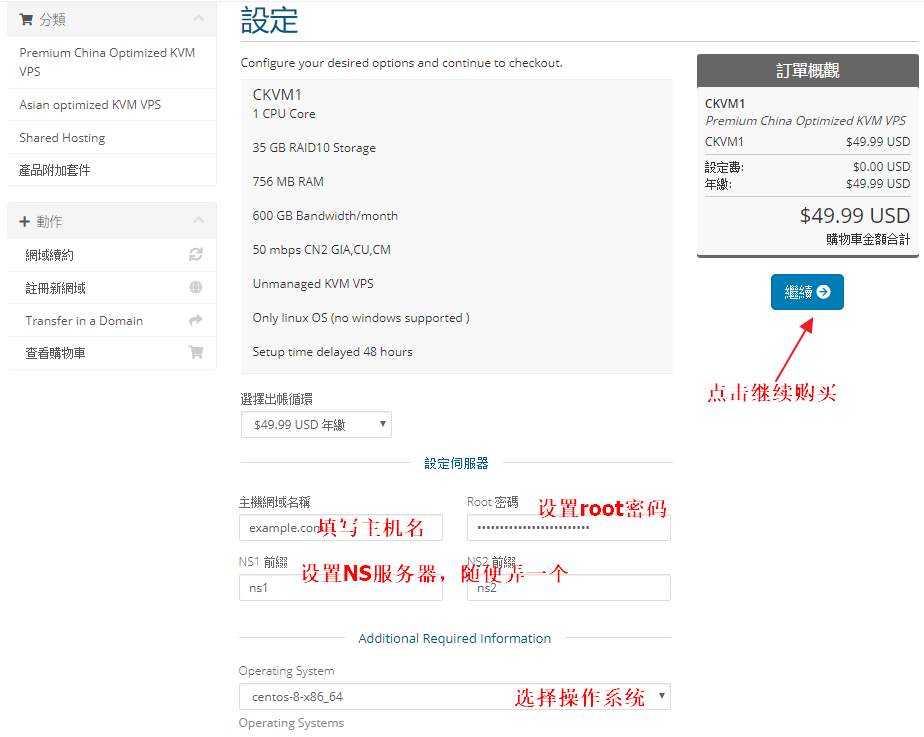This screenshot has height=737, width=924.
Task: Click the arrow icon inside 繼續 button
Action: [x=824, y=292]
